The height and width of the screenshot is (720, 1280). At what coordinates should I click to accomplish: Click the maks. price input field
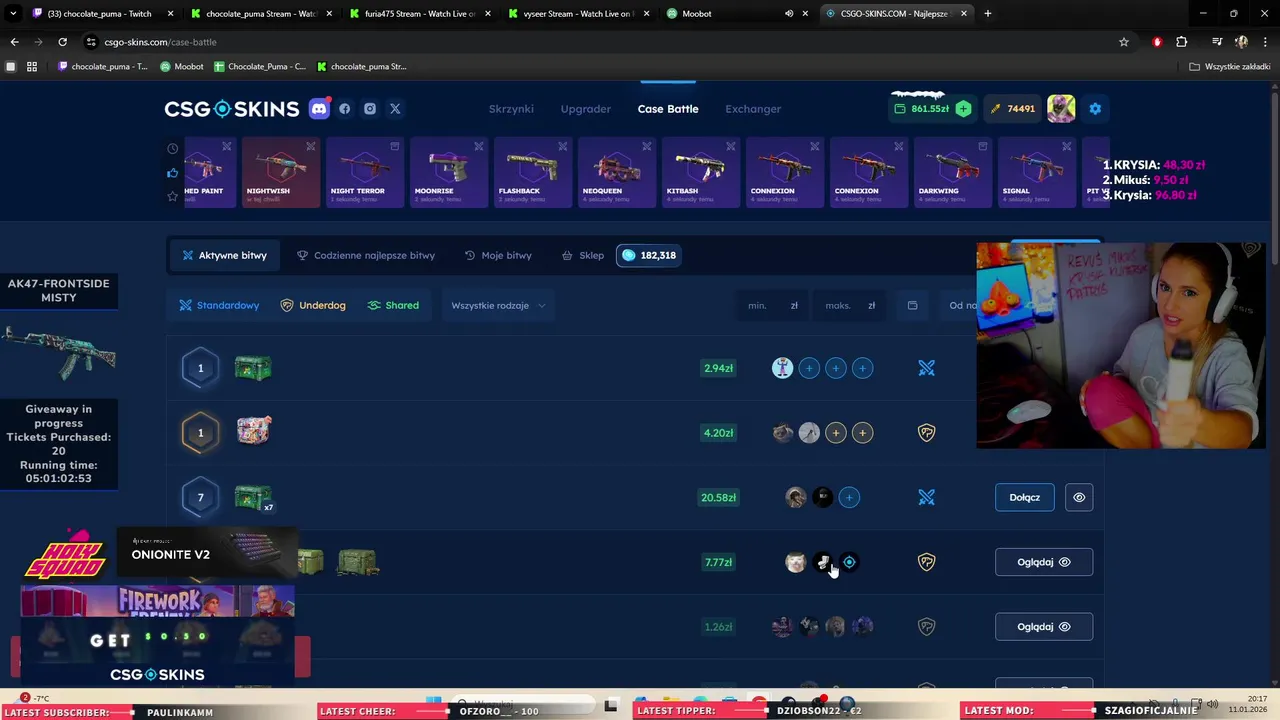[850, 305]
